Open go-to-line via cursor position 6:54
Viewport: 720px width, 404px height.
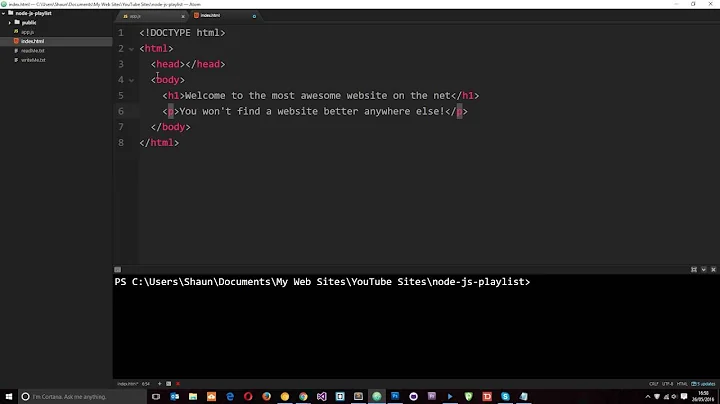tap(146, 384)
